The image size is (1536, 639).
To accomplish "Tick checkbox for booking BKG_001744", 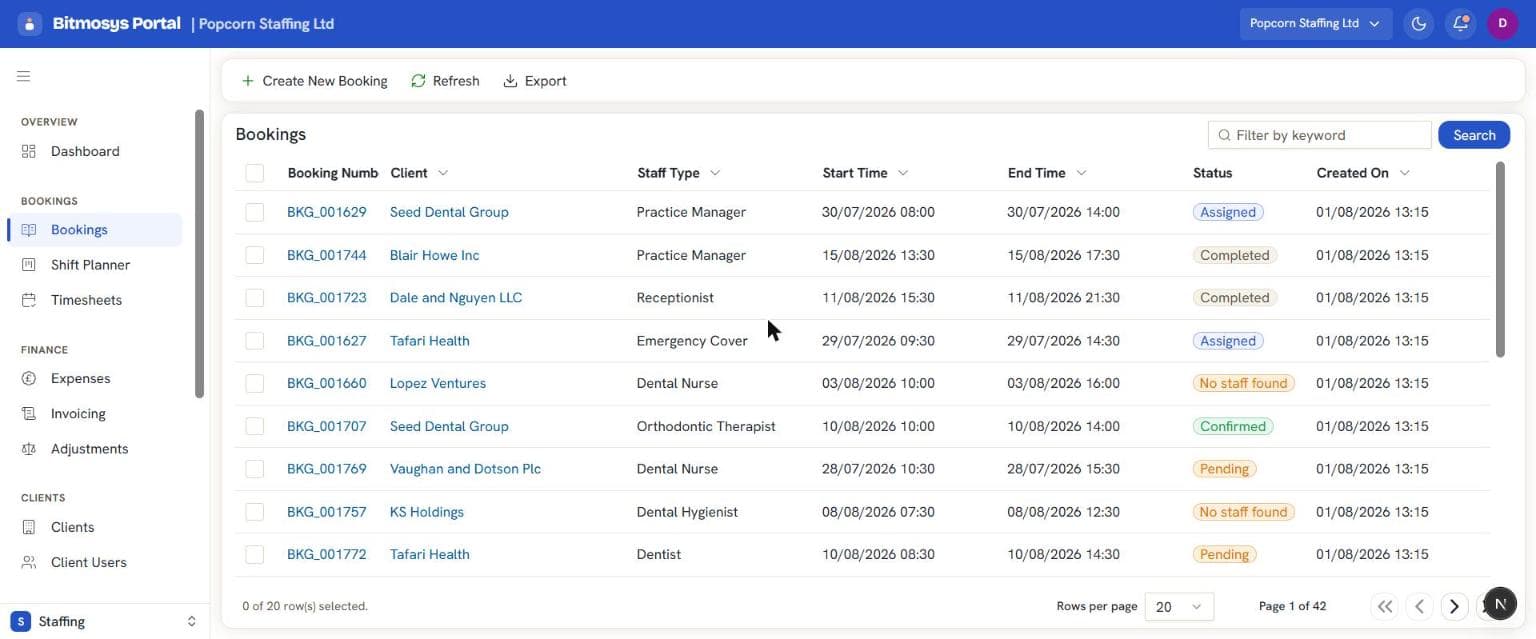I will coord(255,255).
